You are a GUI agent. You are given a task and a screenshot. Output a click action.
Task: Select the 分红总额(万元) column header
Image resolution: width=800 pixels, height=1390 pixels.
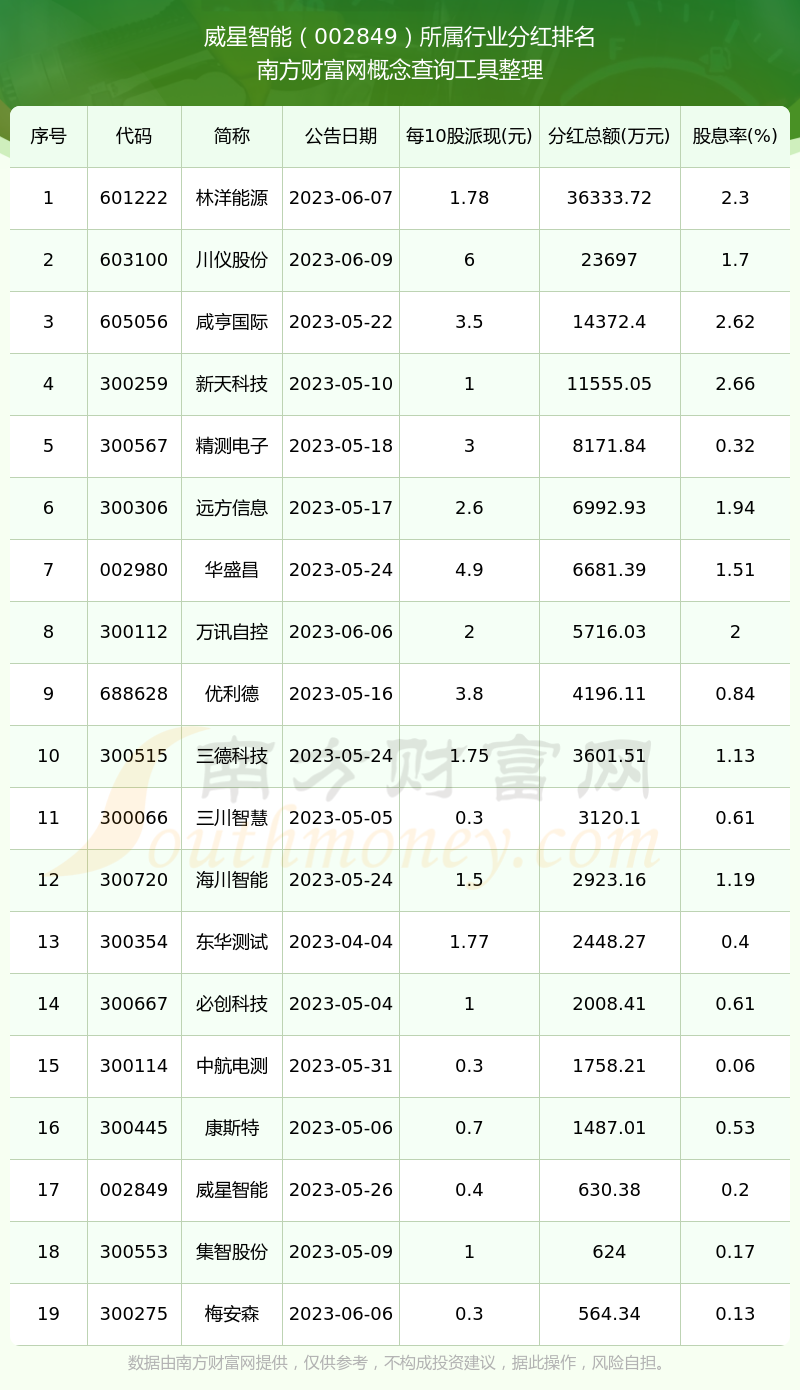click(x=609, y=136)
